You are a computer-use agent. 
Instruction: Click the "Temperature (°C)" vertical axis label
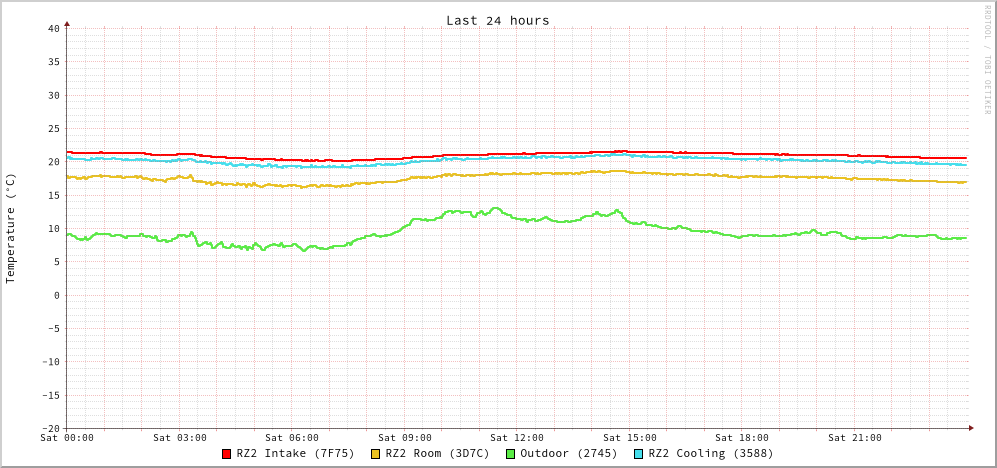(x=11, y=228)
